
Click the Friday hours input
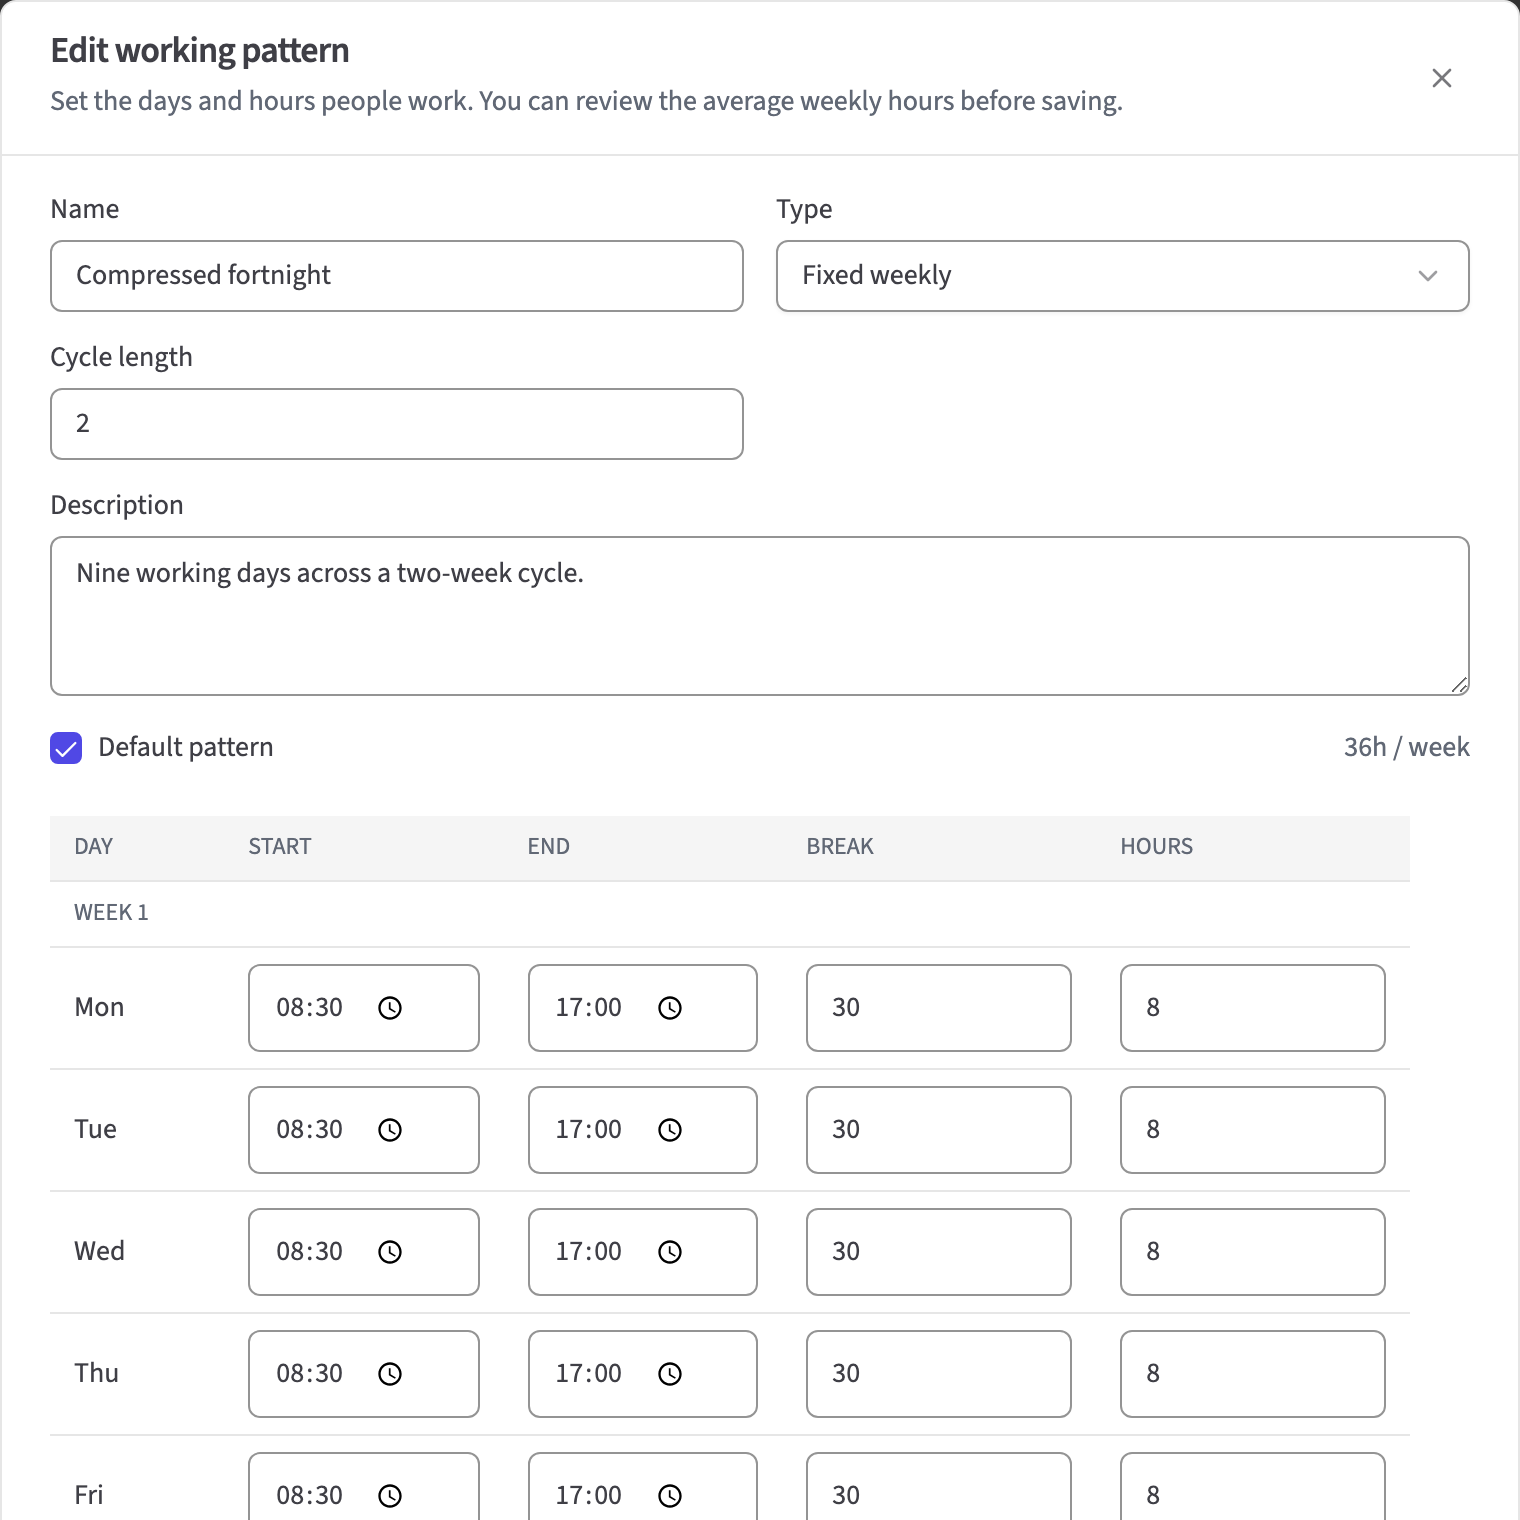1252,1487
